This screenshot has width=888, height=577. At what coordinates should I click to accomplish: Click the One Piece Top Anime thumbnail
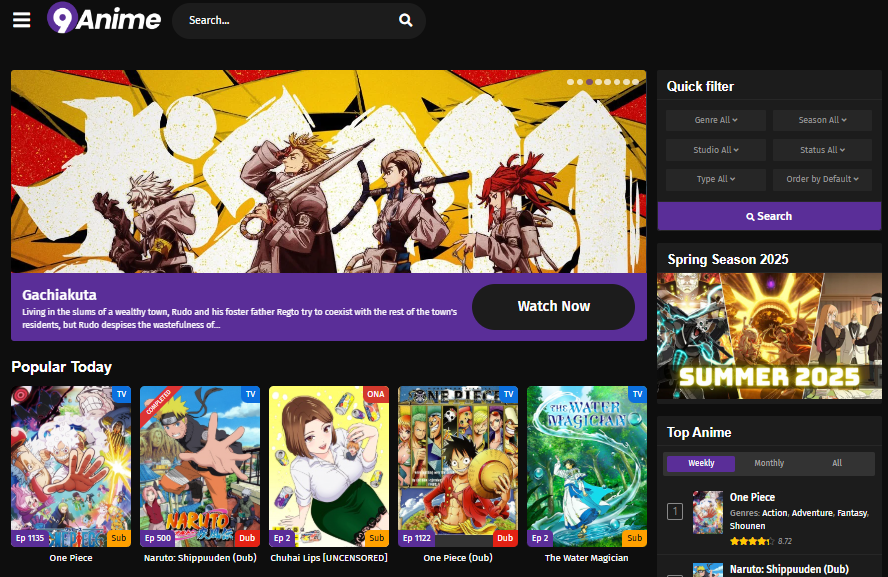708,512
